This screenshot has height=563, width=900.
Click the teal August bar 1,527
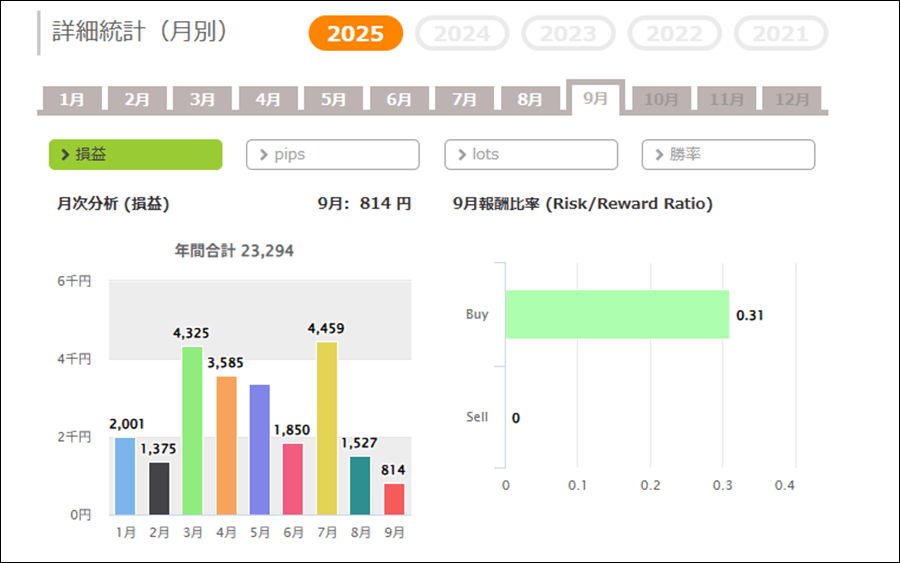[x=360, y=485]
